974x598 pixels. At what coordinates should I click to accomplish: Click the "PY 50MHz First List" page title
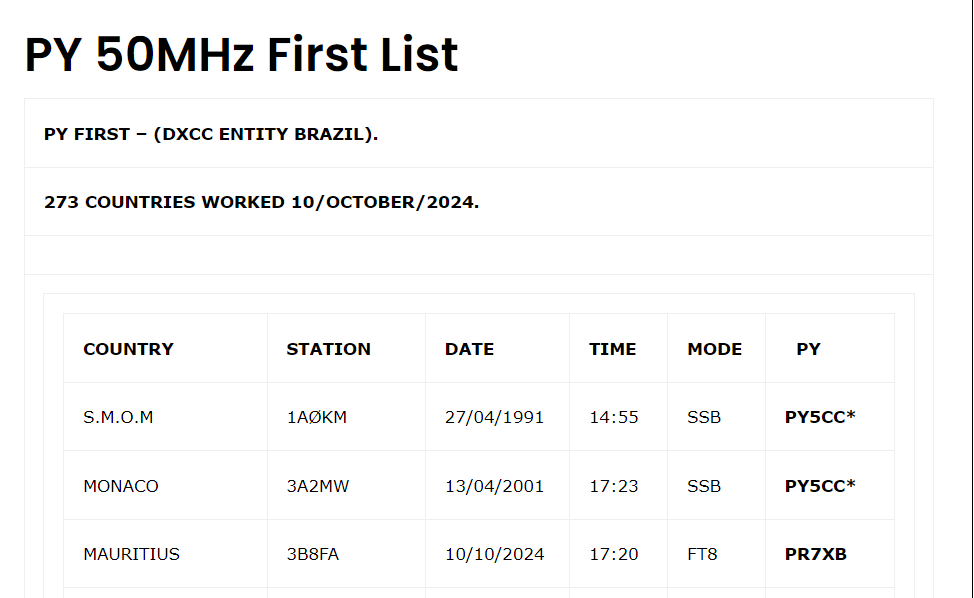point(241,54)
